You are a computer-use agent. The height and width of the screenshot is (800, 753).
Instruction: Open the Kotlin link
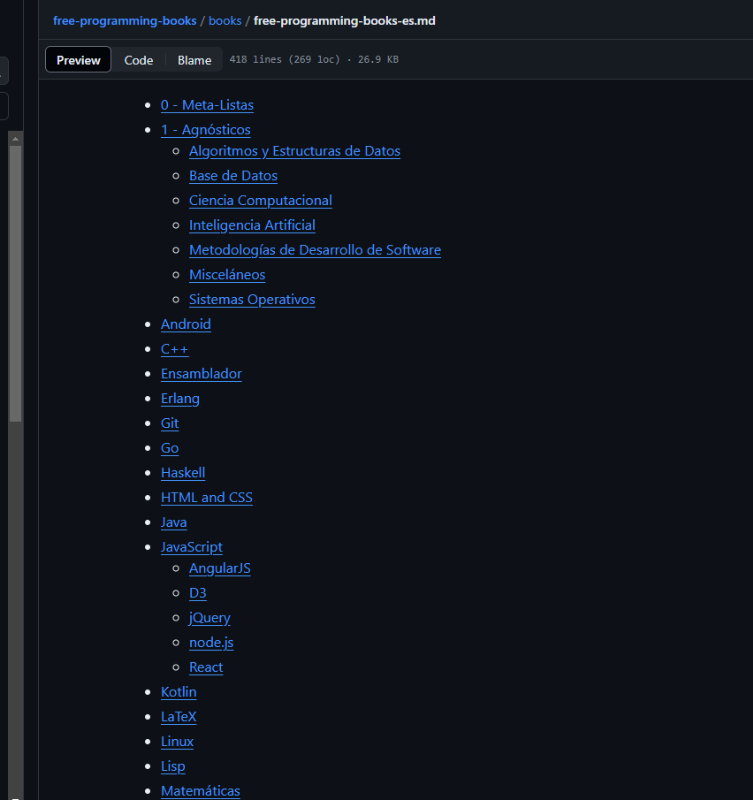(x=179, y=692)
